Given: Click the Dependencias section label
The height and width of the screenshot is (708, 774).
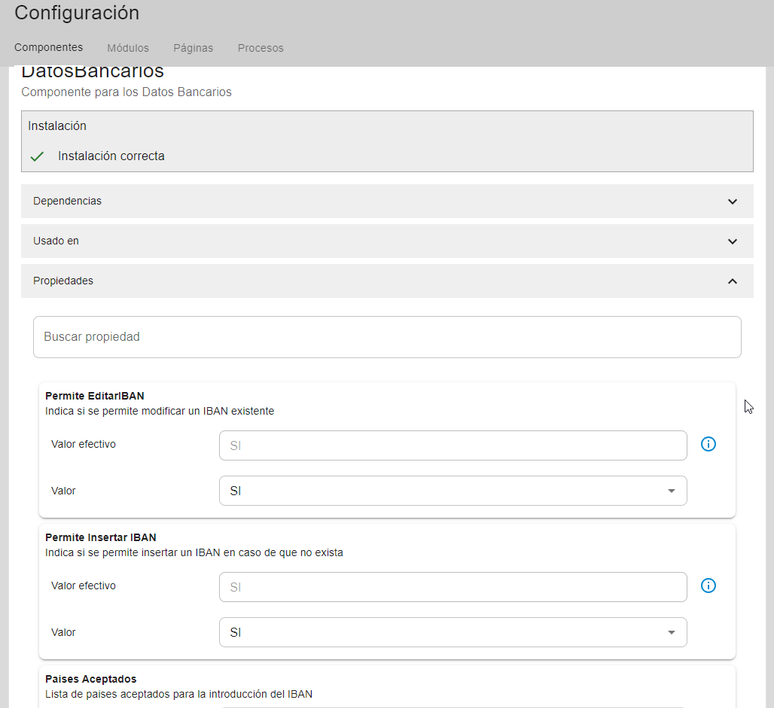Looking at the screenshot, I should (67, 201).
